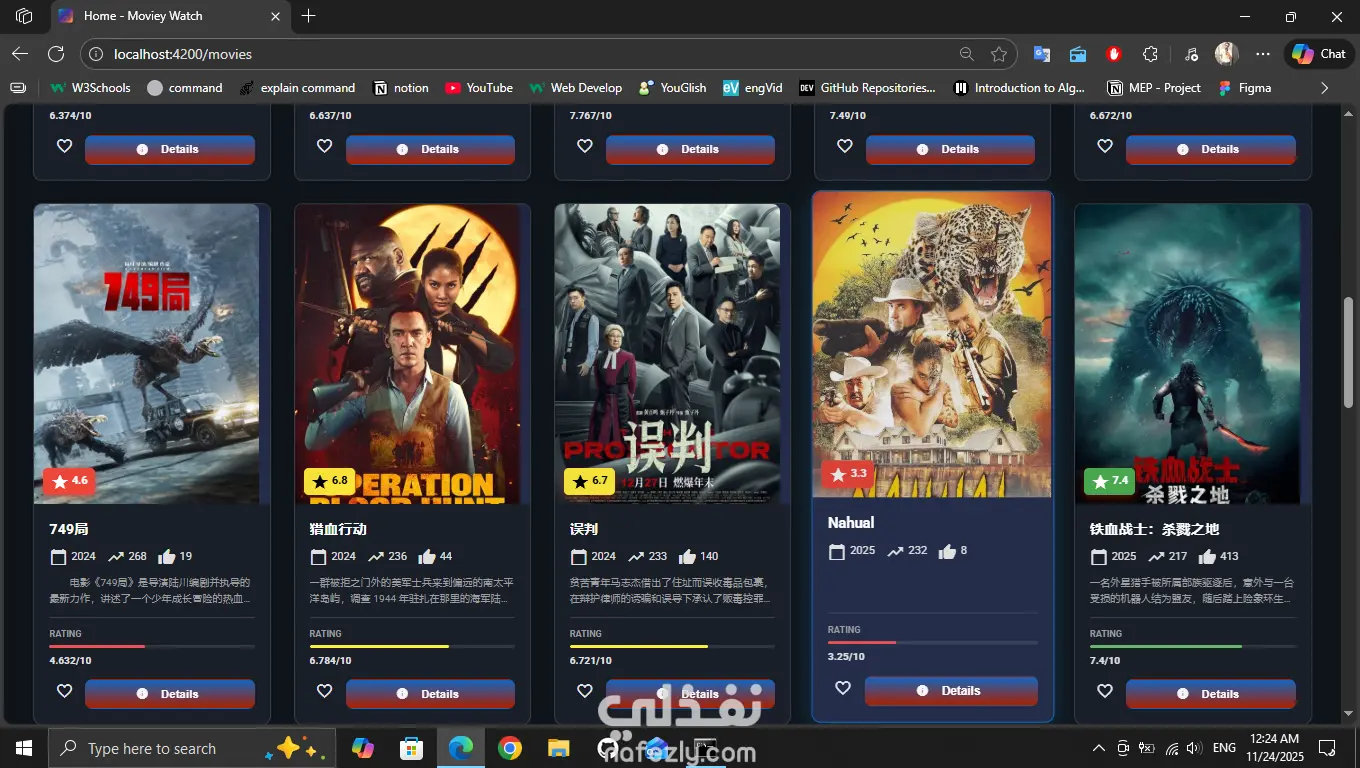This screenshot has width=1360, height=768.
Task: Open the GitHub Repositories bookmark
Action: [867, 88]
